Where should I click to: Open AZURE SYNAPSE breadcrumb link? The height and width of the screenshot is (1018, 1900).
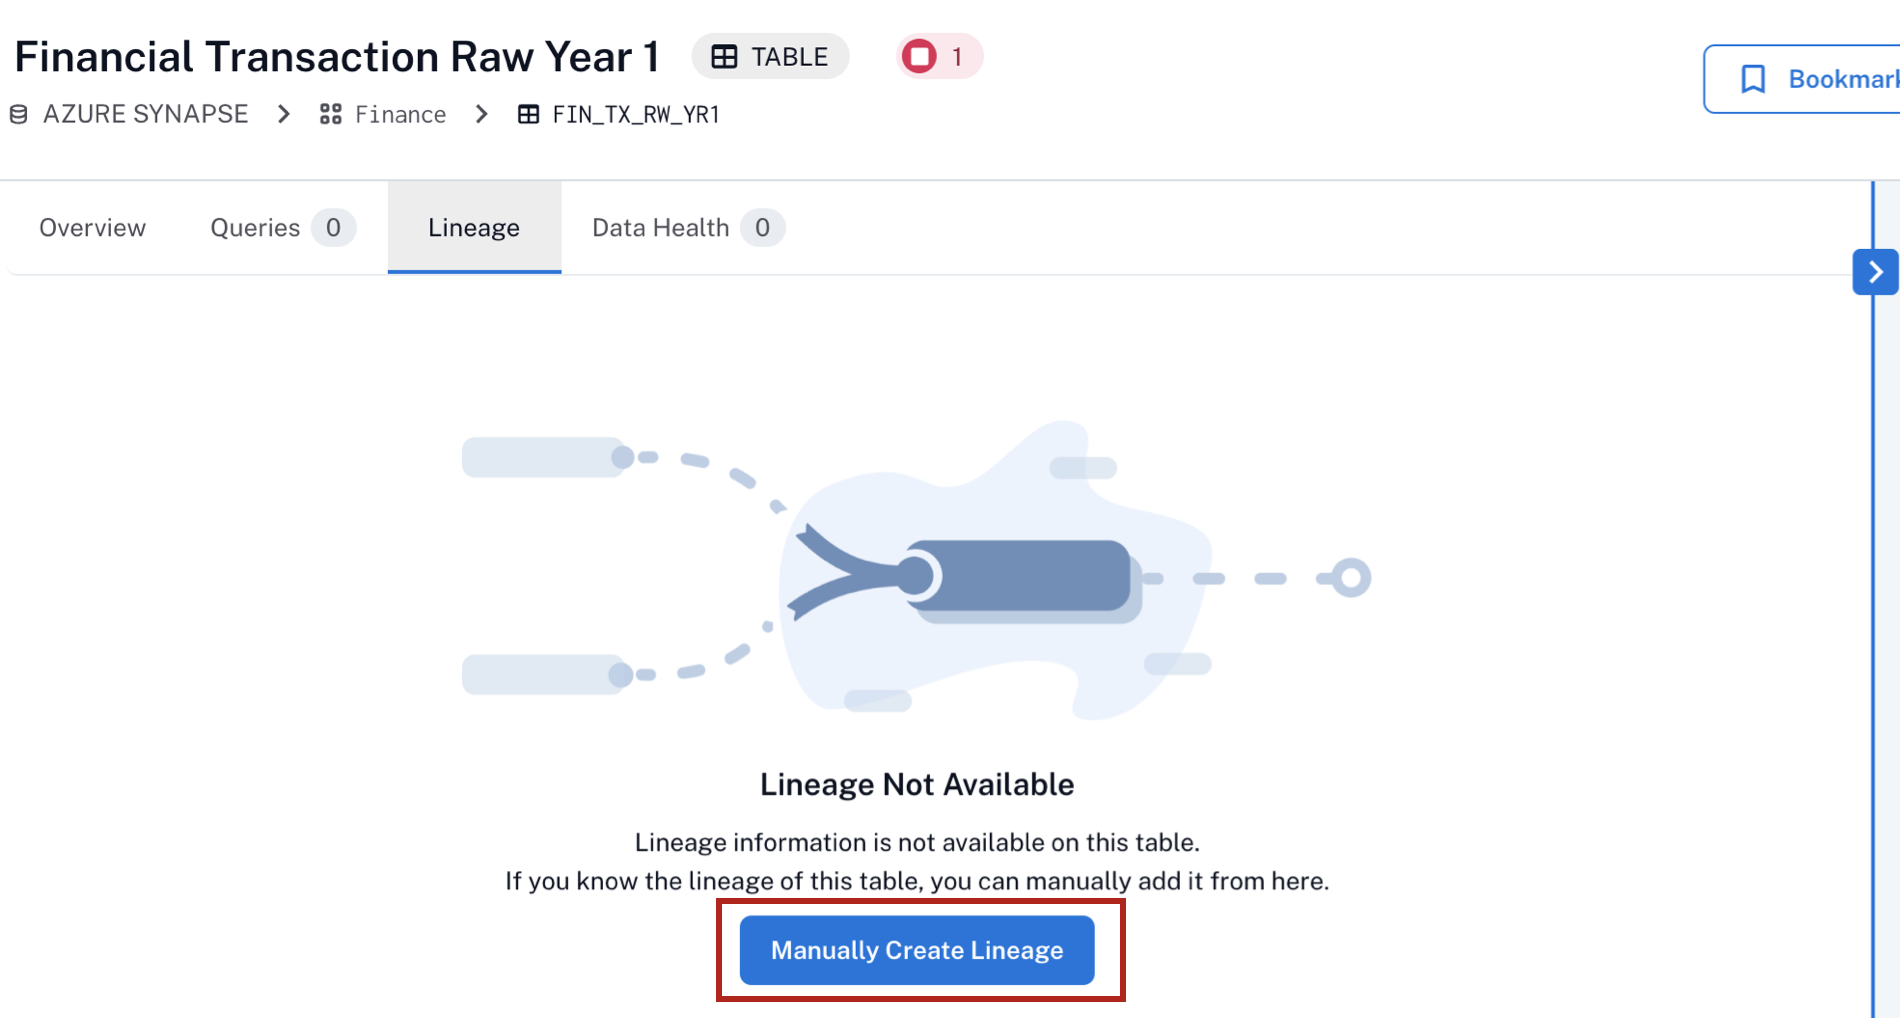coord(145,115)
